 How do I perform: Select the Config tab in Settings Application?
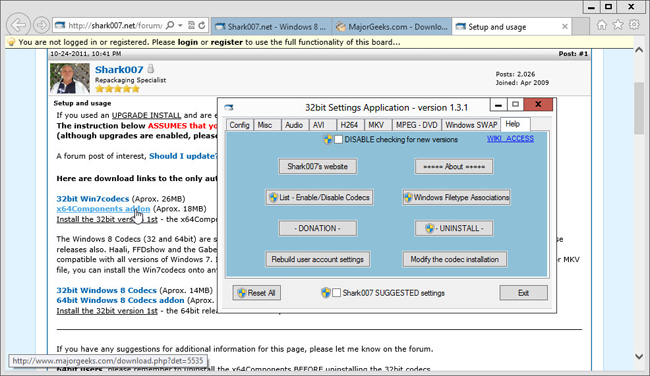(239, 125)
